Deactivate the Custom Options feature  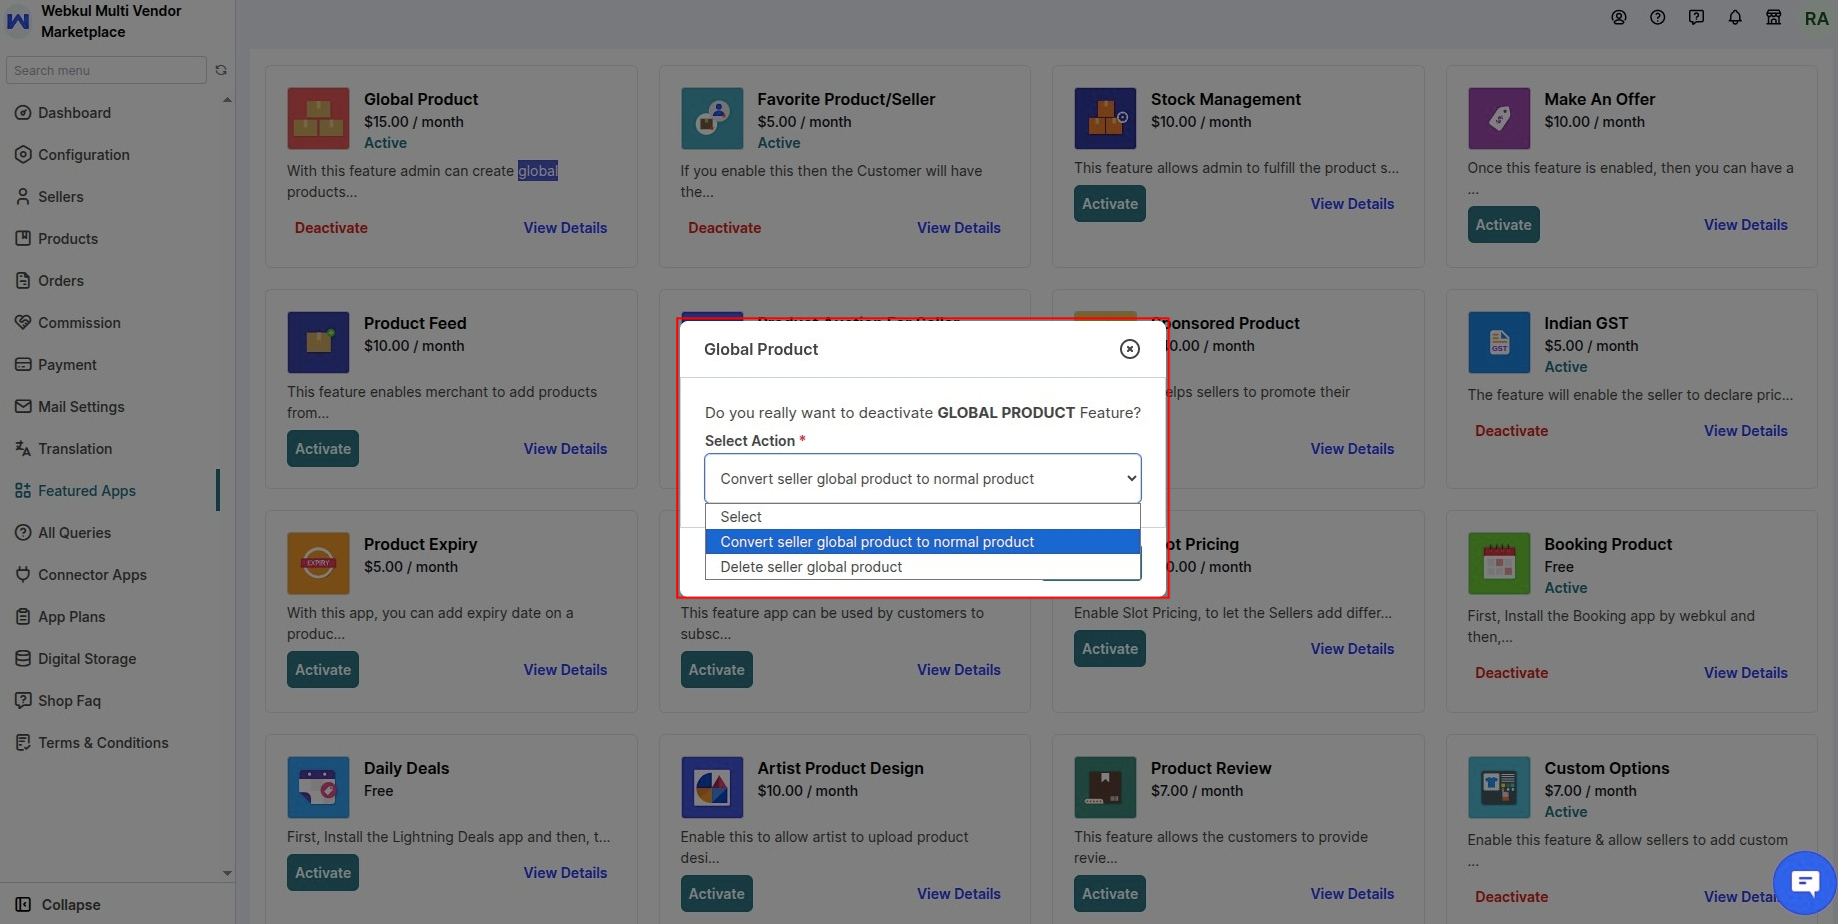1511,897
